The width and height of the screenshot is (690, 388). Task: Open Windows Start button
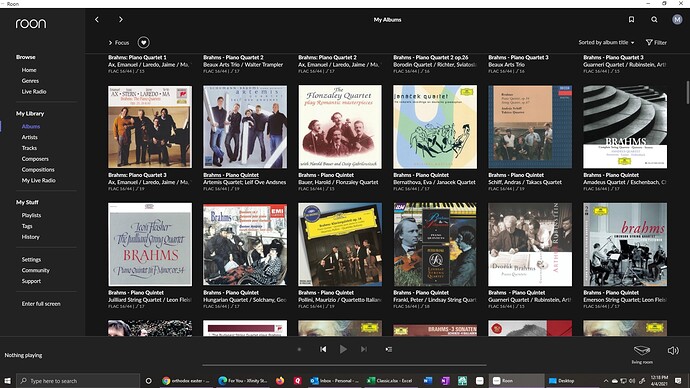coord(7,381)
